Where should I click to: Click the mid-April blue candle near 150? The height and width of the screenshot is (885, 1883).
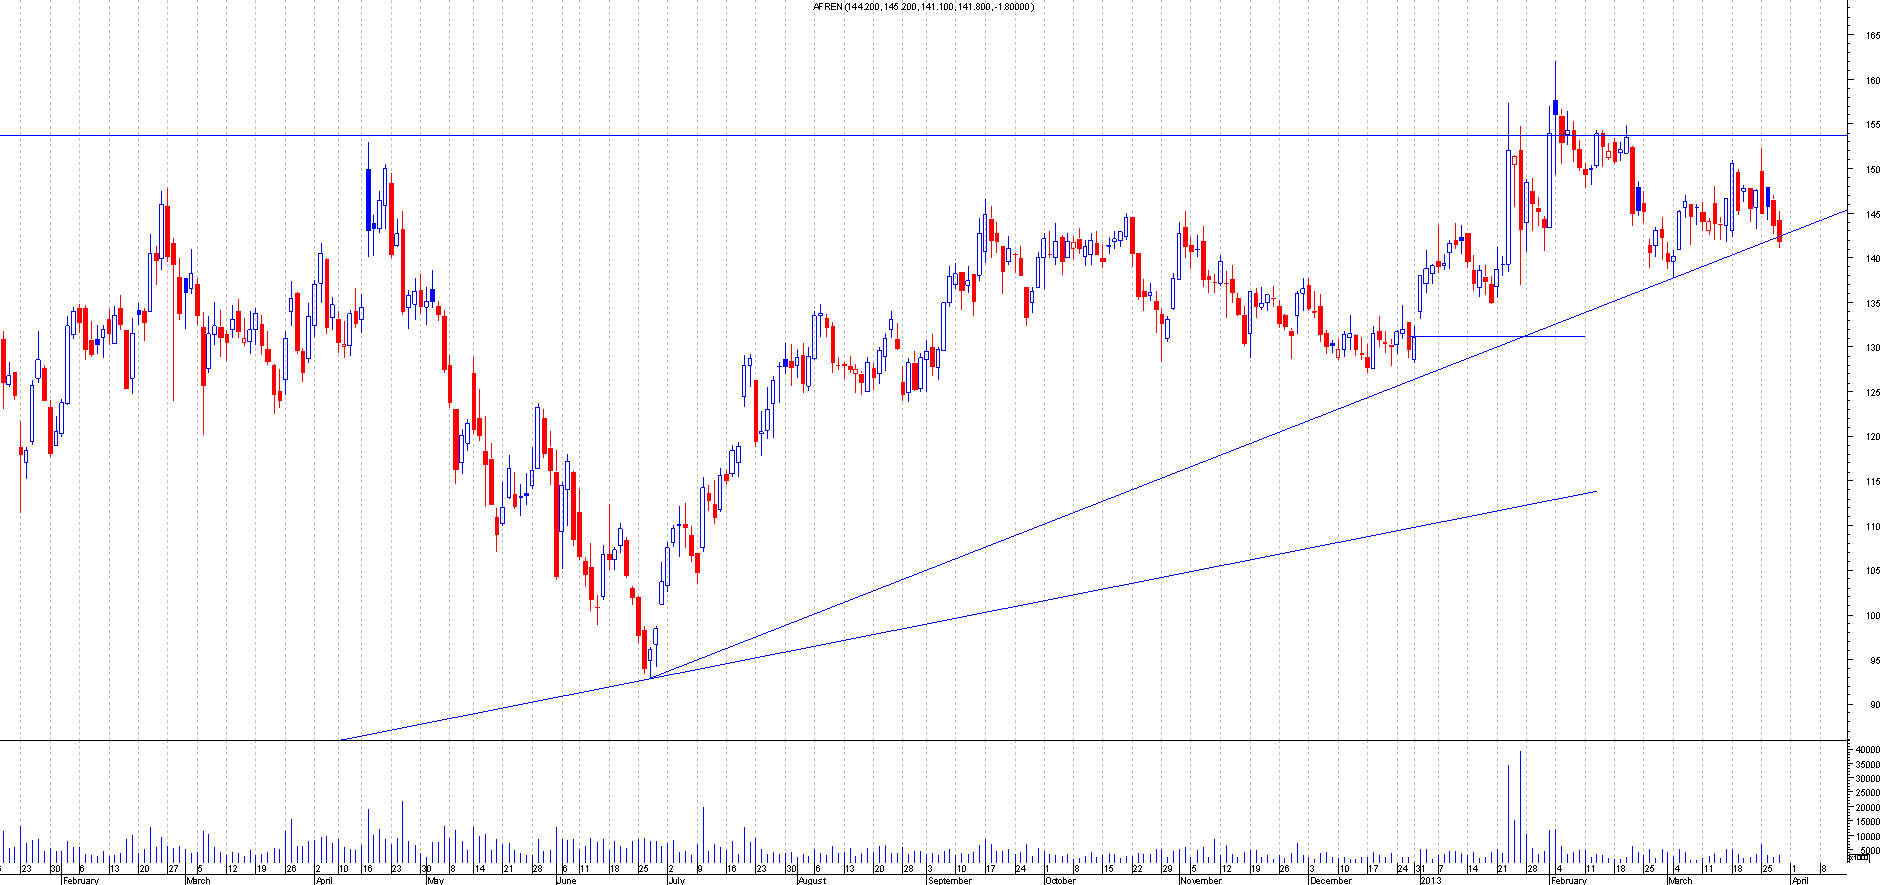tap(368, 198)
